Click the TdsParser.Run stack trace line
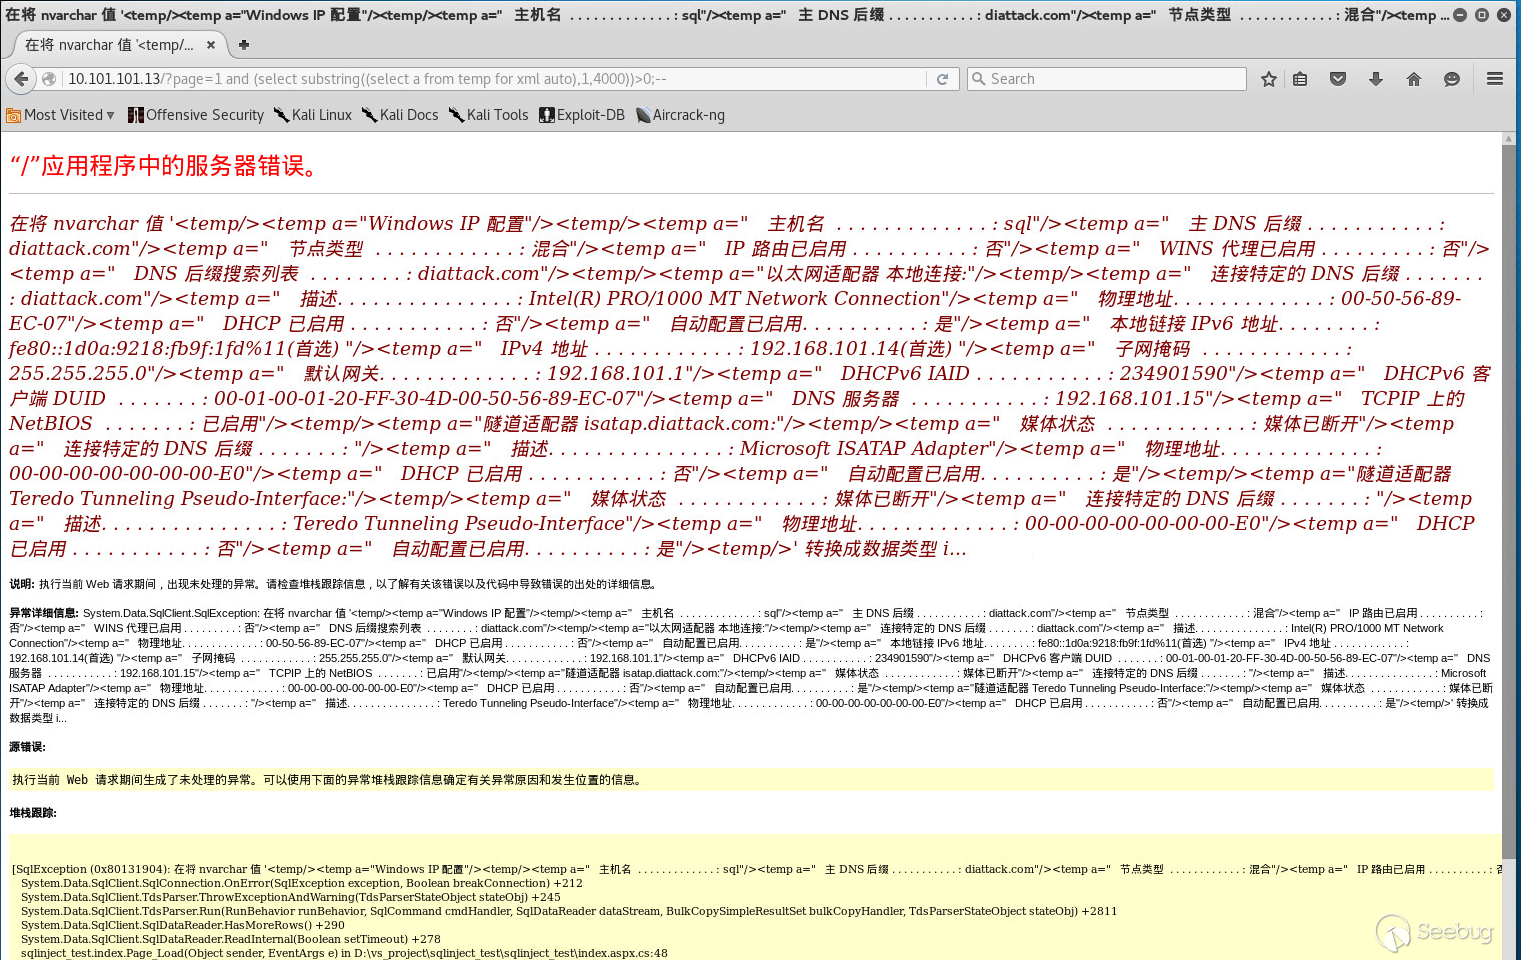 (569, 911)
